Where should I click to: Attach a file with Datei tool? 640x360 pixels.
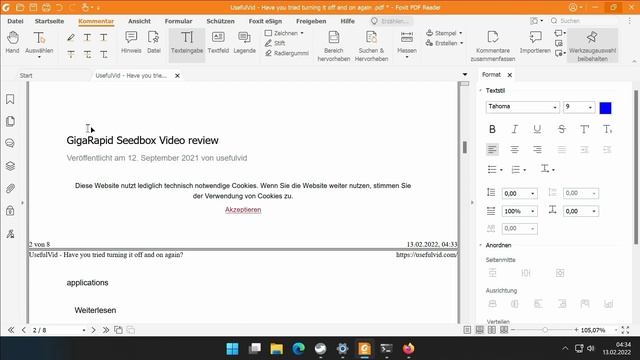pyautogui.click(x=153, y=43)
